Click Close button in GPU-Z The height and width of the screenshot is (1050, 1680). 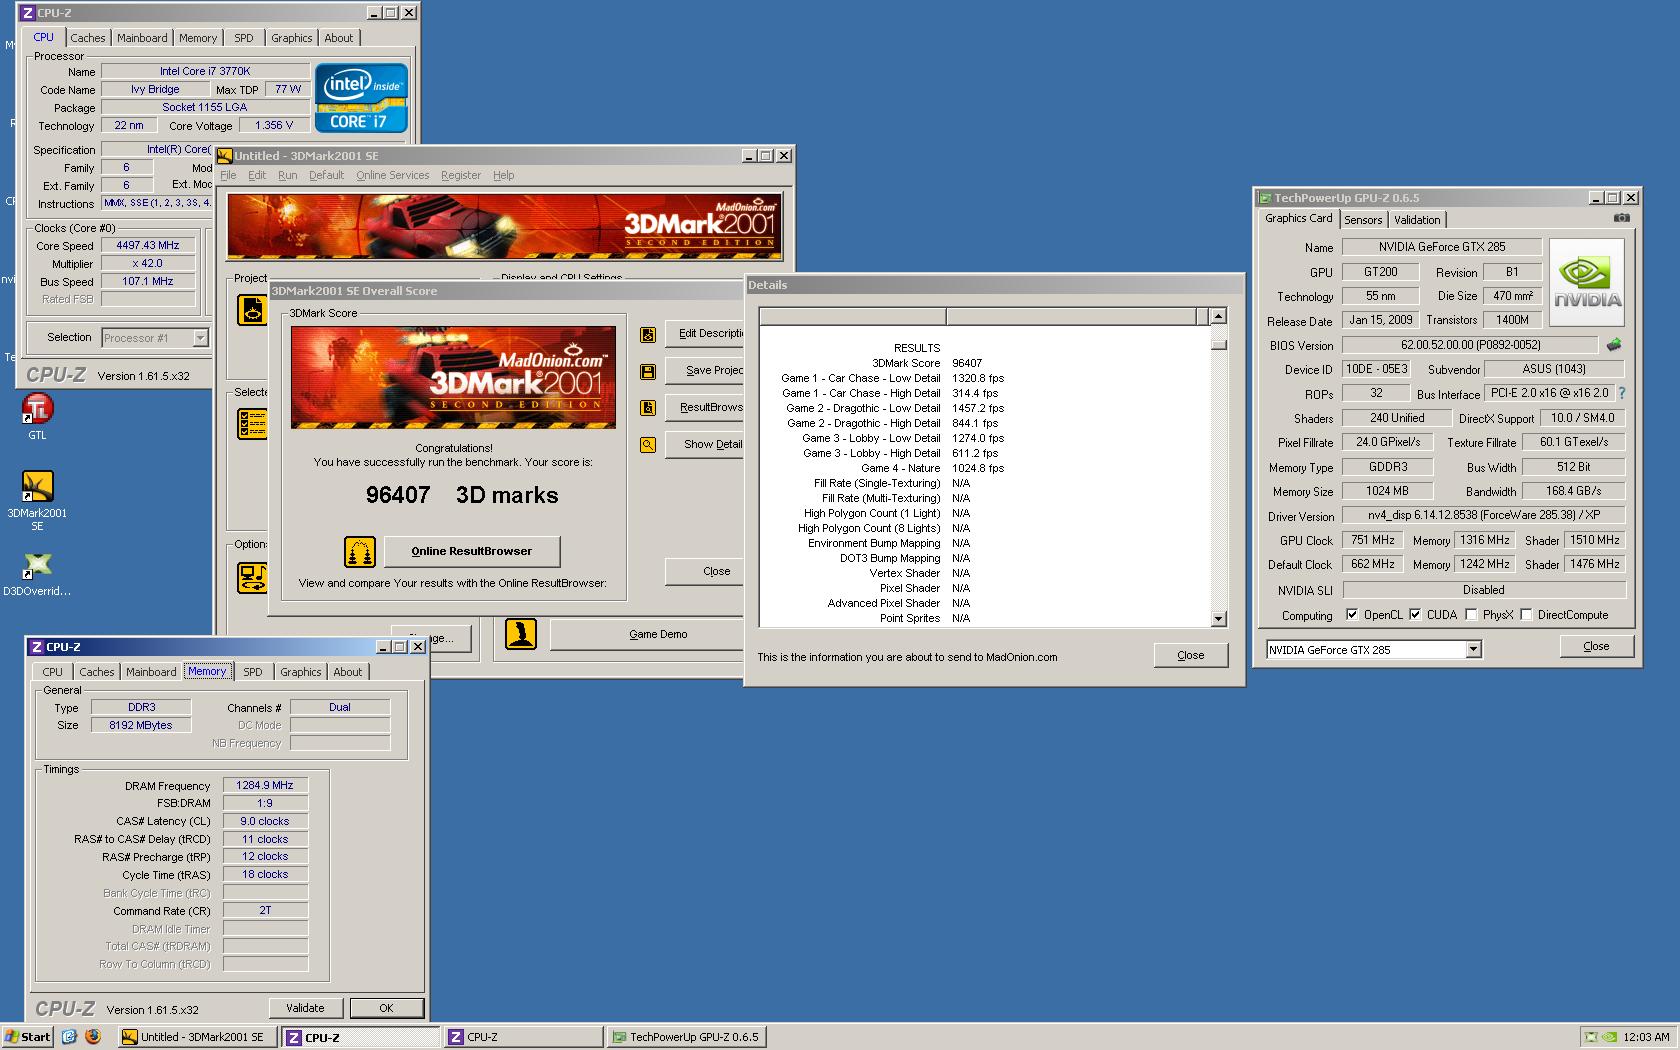1596,646
